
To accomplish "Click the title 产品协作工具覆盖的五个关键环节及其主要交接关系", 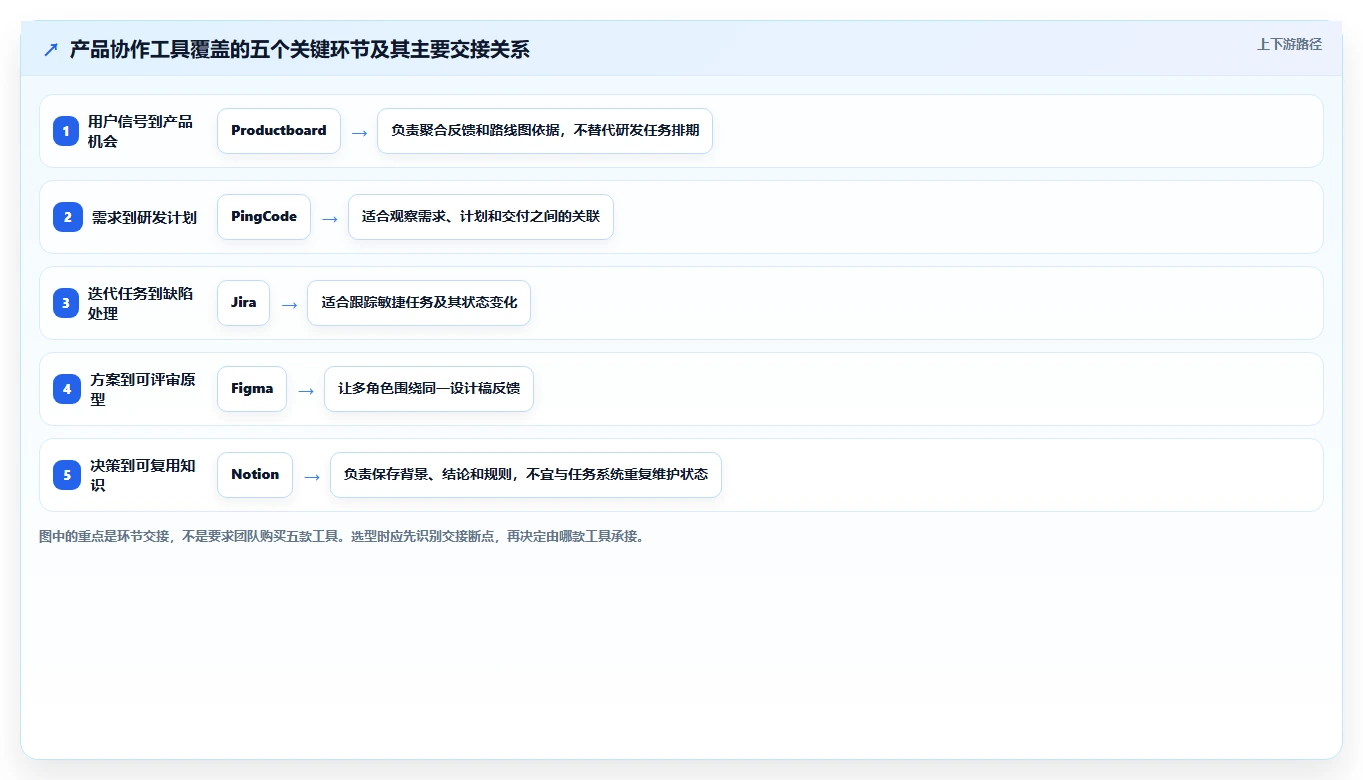I will click(x=300, y=50).
